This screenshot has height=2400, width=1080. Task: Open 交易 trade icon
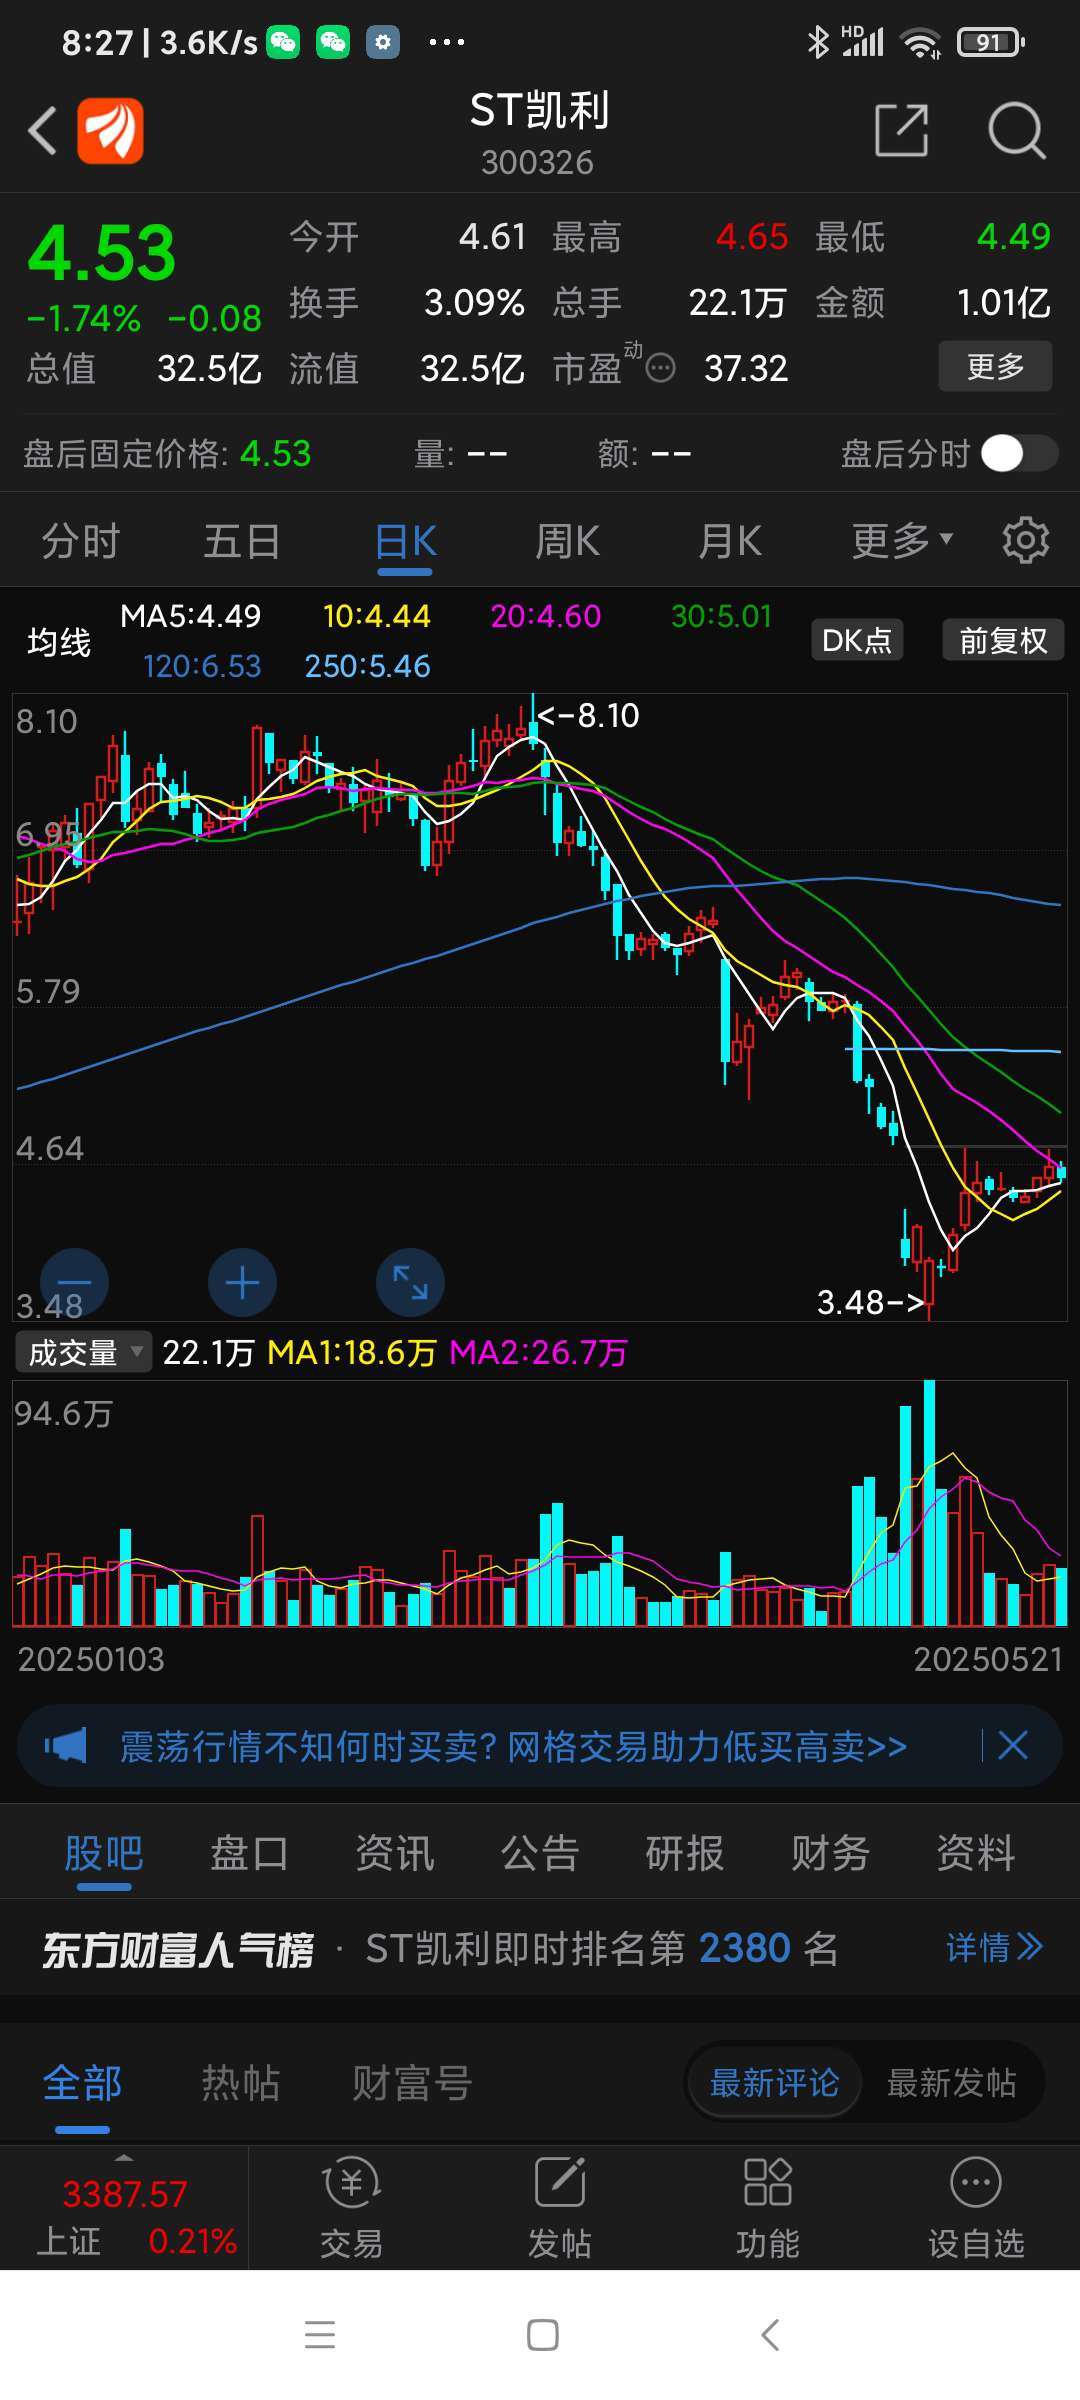351,2209
